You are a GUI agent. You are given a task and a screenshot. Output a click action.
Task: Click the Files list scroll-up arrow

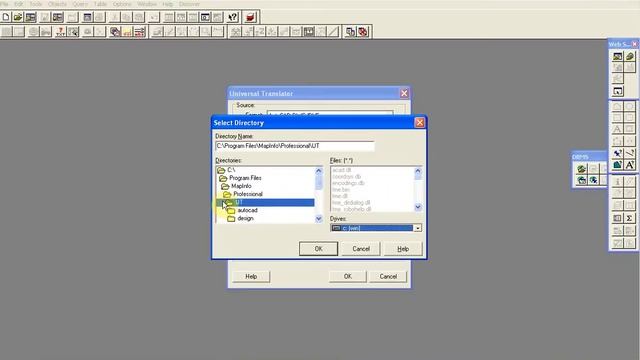[x=418, y=171]
